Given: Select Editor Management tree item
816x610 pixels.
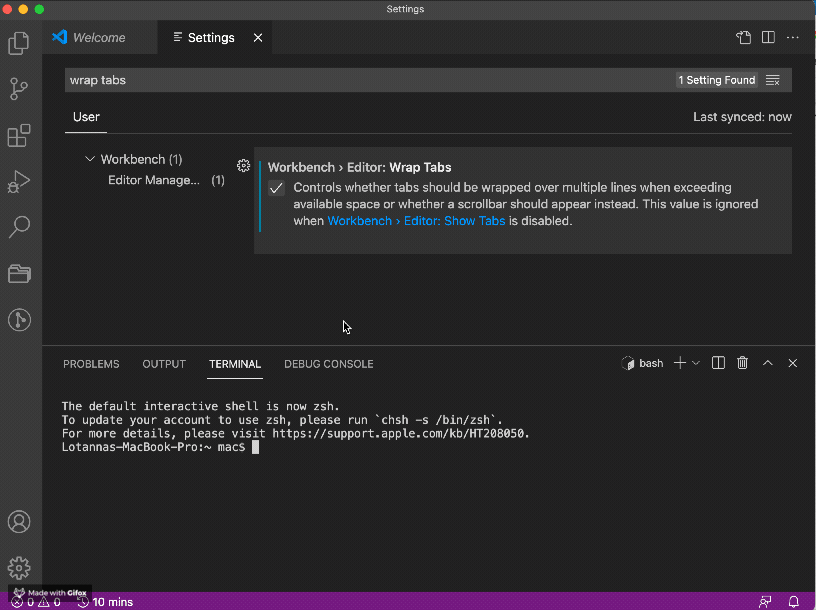Looking at the screenshot, I should [x=166, y=180].
